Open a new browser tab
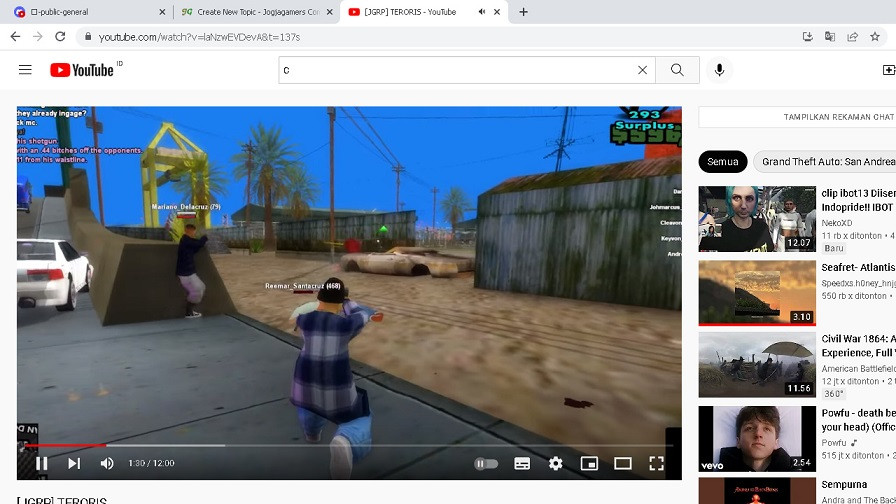 point(523,12)
